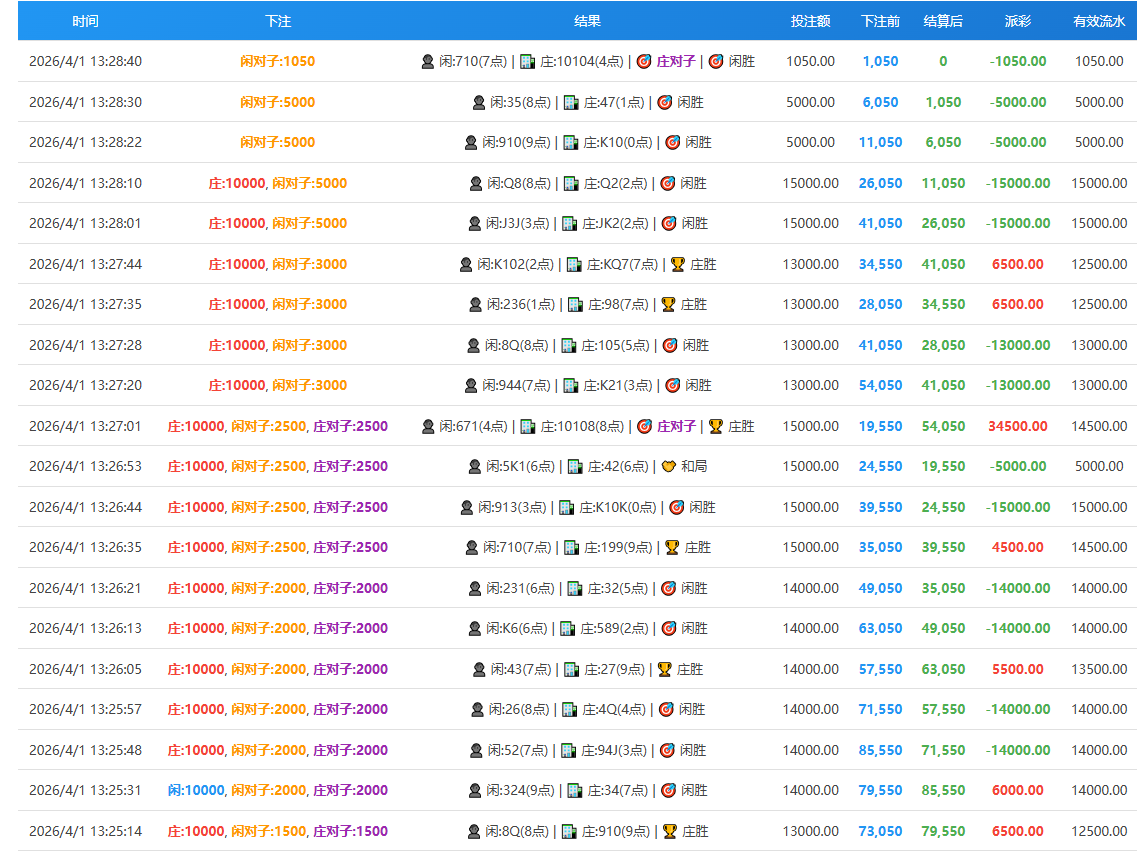Click the target icon beside 闲胜 at 13:28:22

pos(672,142)
